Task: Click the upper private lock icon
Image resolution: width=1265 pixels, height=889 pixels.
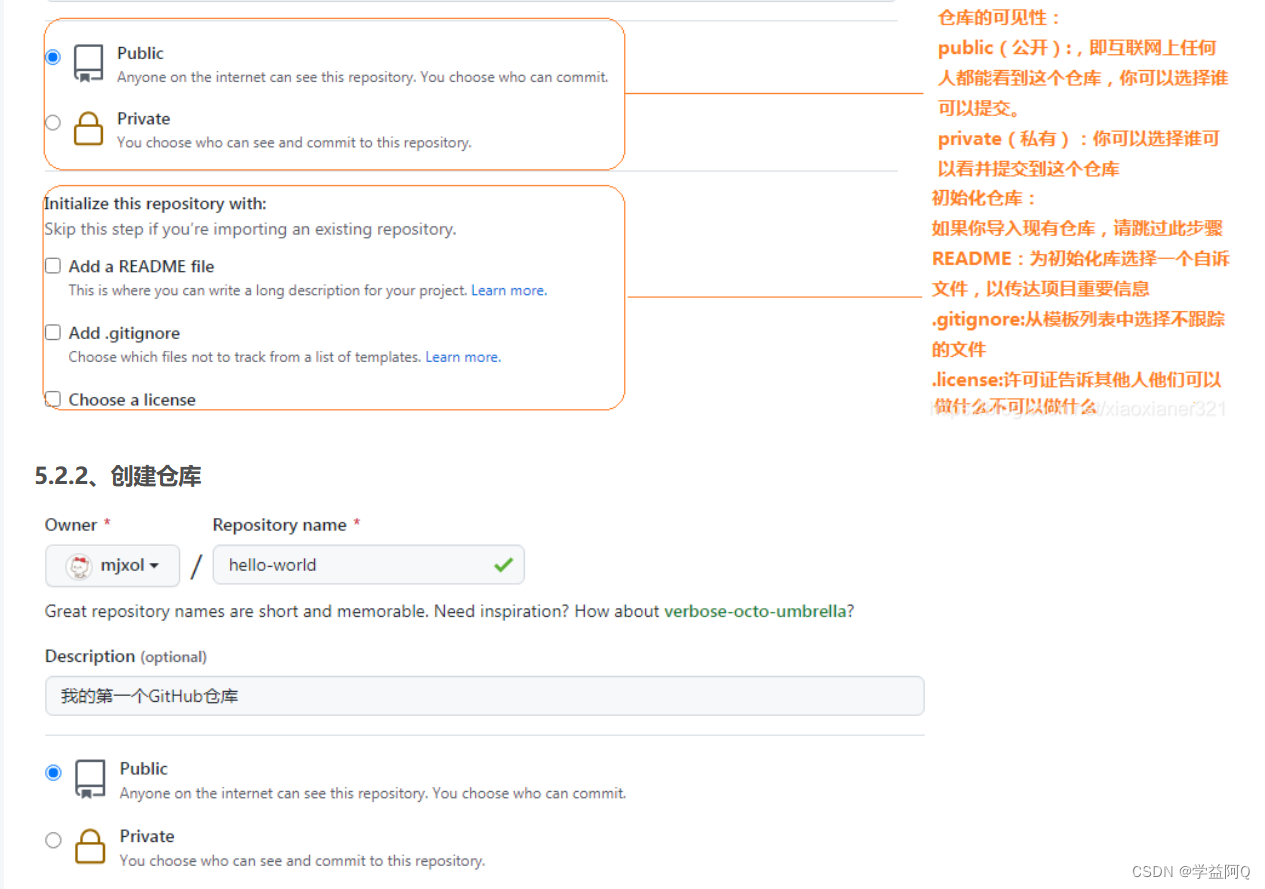Action: click(89, 128)
